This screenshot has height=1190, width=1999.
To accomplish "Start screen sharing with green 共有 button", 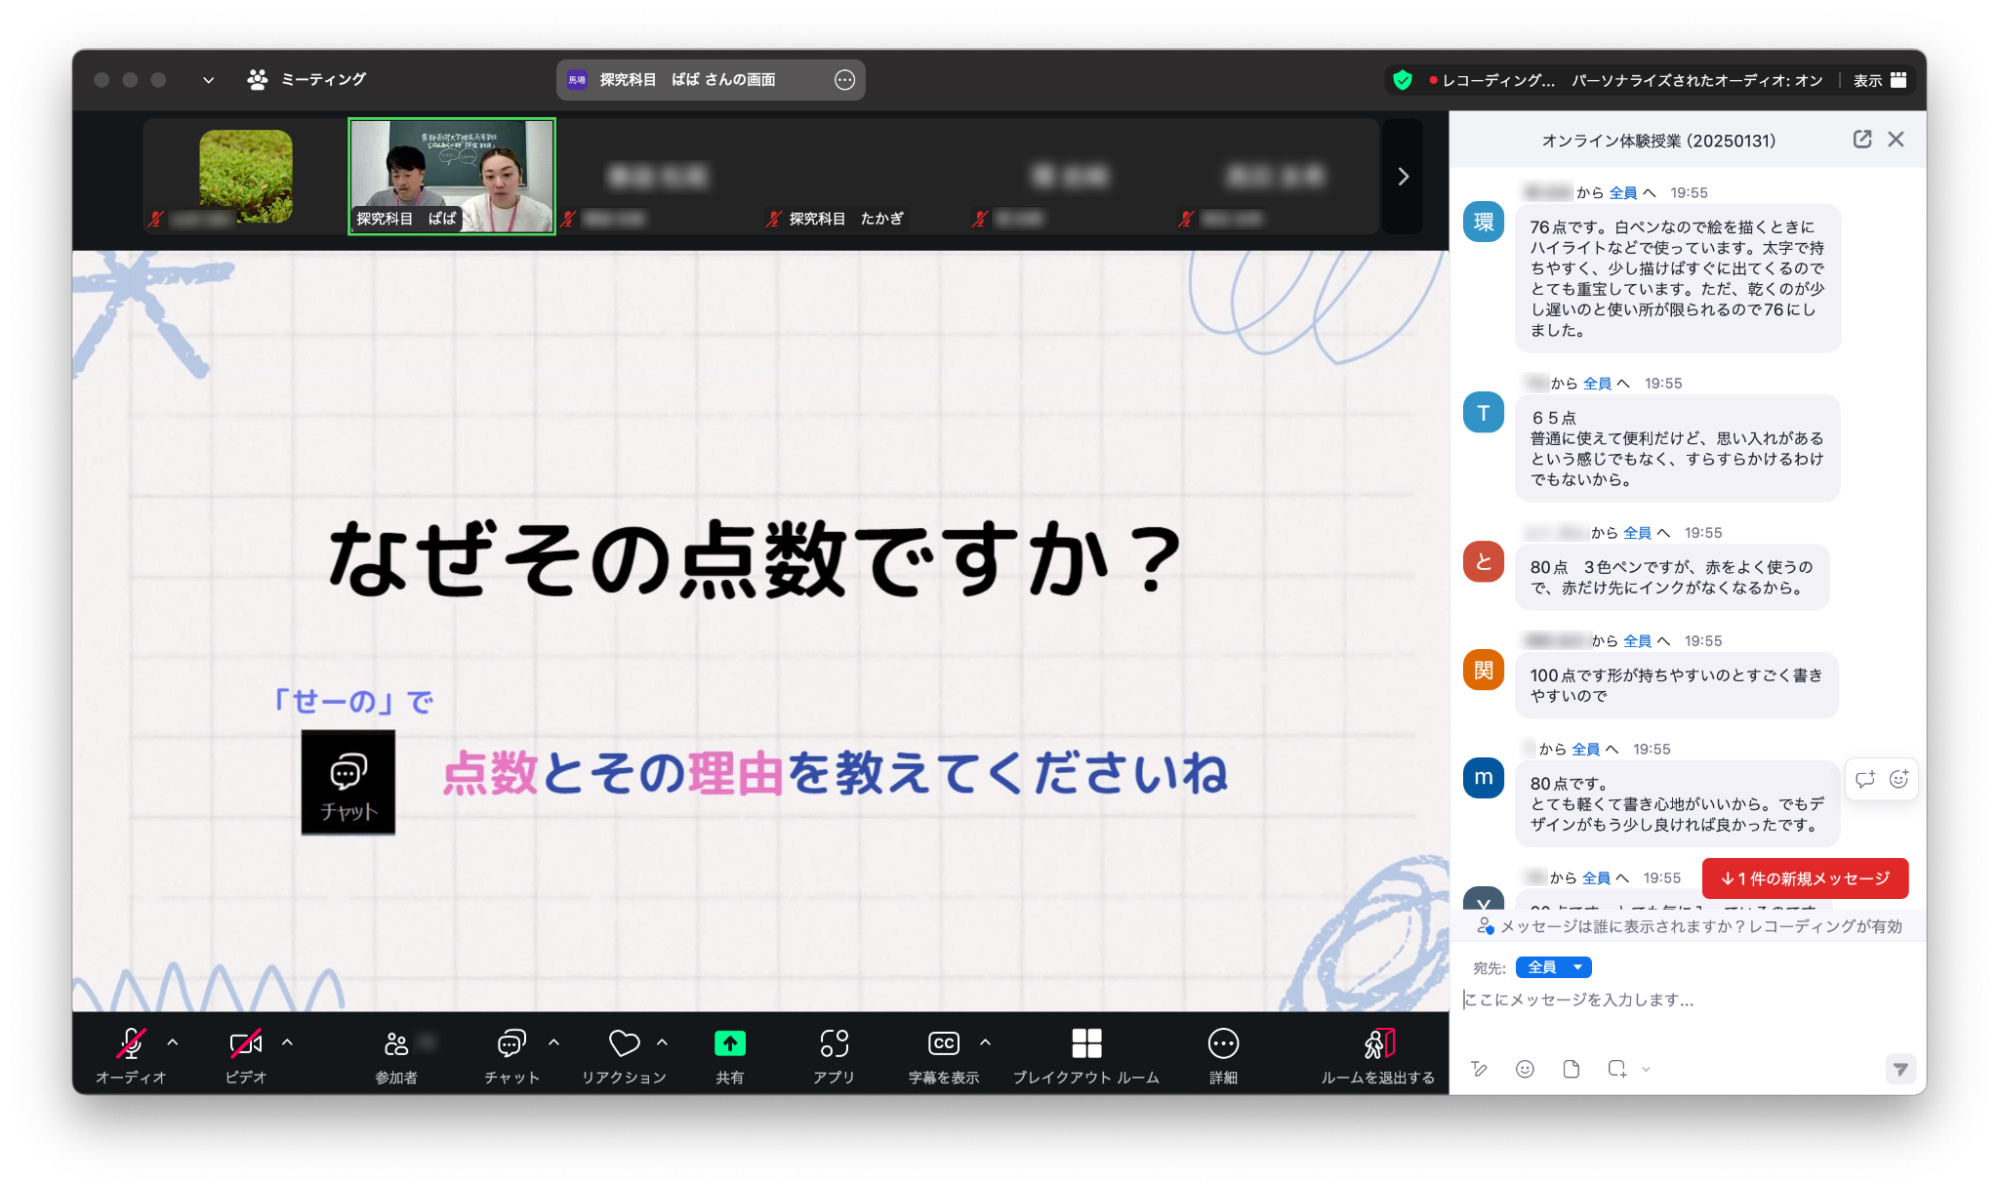I will (x=729, y=1055).
